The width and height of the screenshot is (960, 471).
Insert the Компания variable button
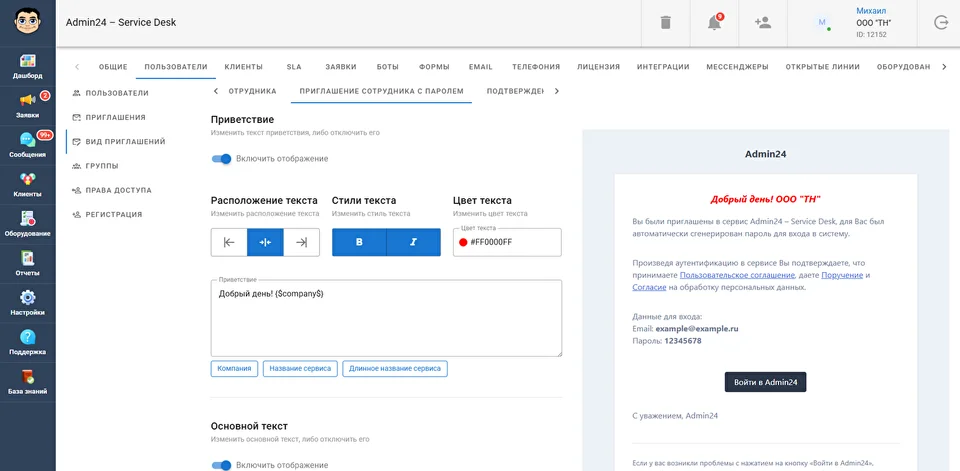coord(234,369)
